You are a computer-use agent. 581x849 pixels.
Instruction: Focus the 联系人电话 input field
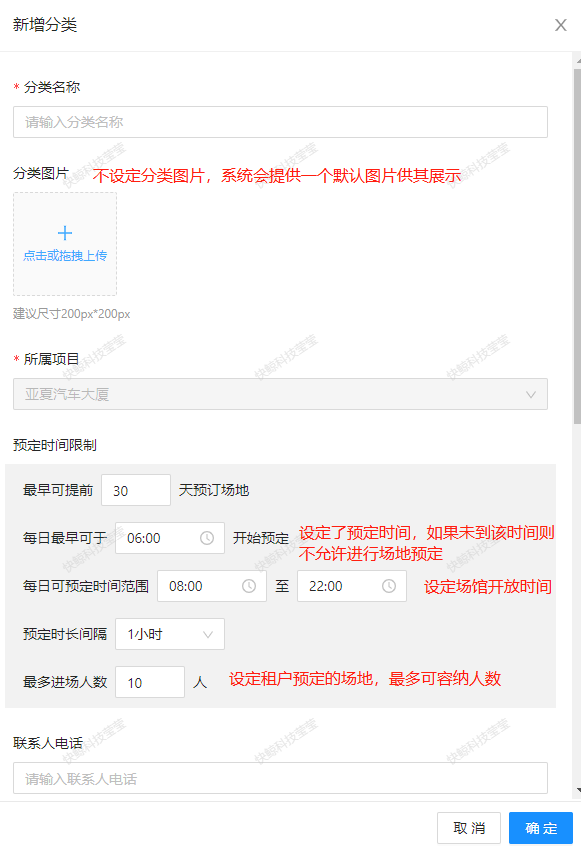[x=280, y=778]
